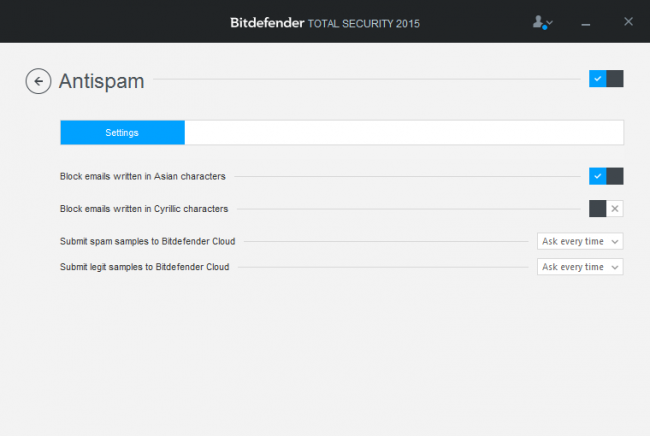This screenshot has width=650, height=436.
Task: Click the 'Submit legit samples to Bitdefender Cloud' label
Action: 144,267
